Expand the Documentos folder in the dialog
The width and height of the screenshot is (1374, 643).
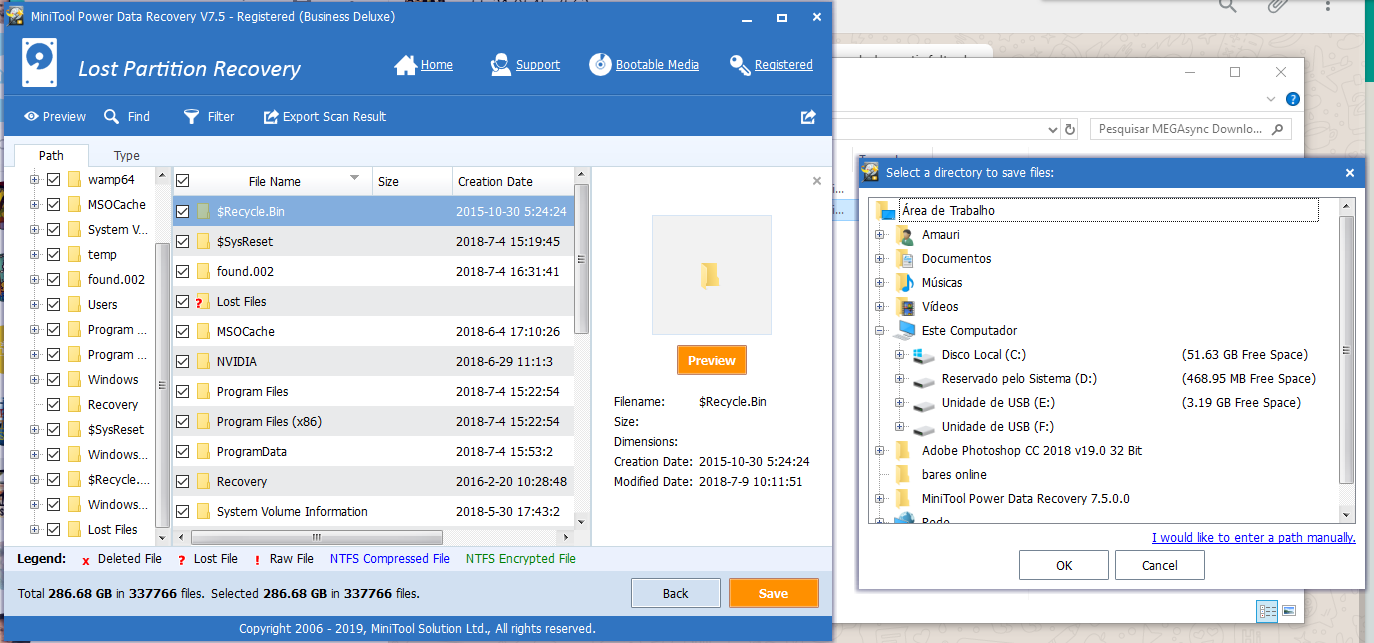(880, 259)
